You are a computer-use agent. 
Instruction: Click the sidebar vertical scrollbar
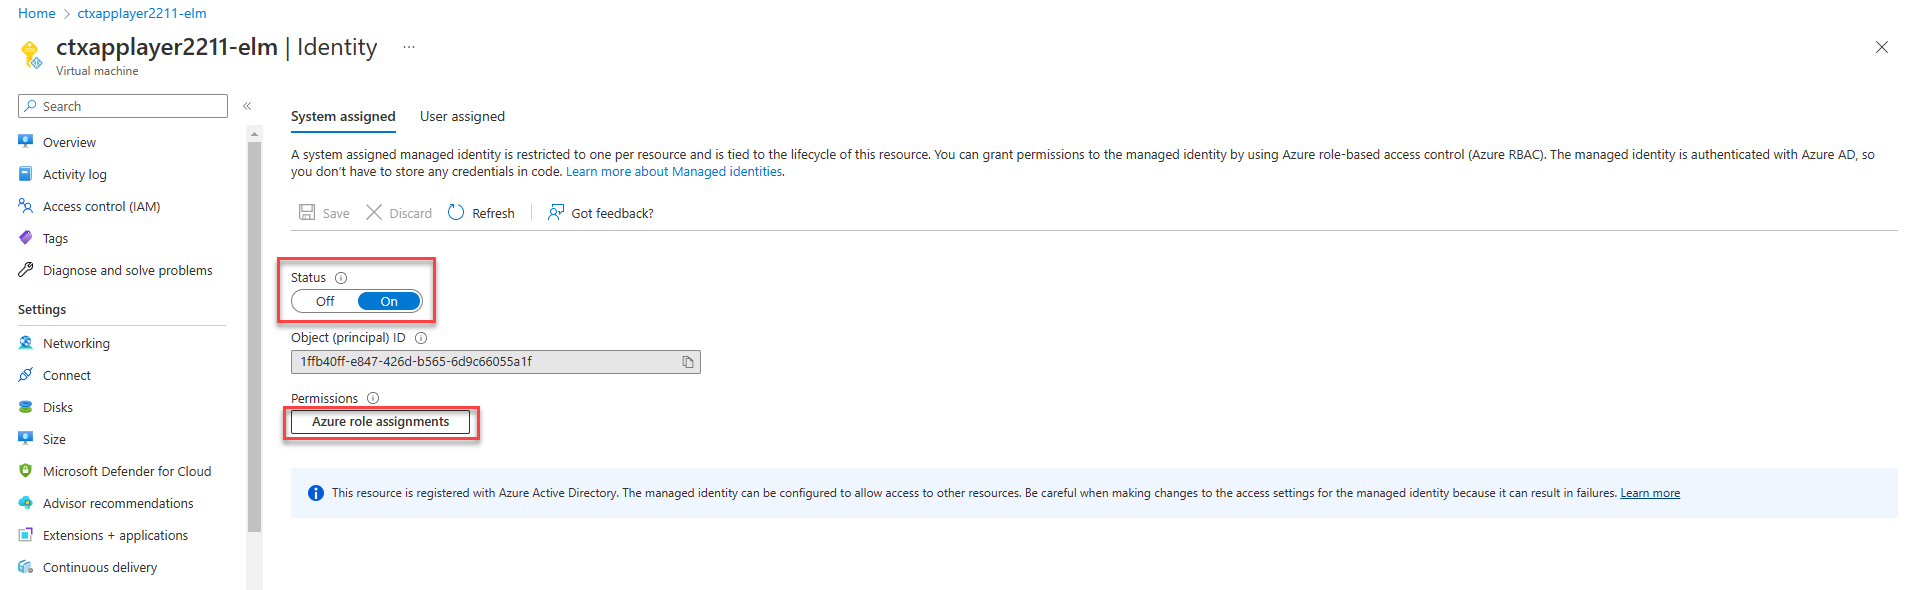pos(255,340)
